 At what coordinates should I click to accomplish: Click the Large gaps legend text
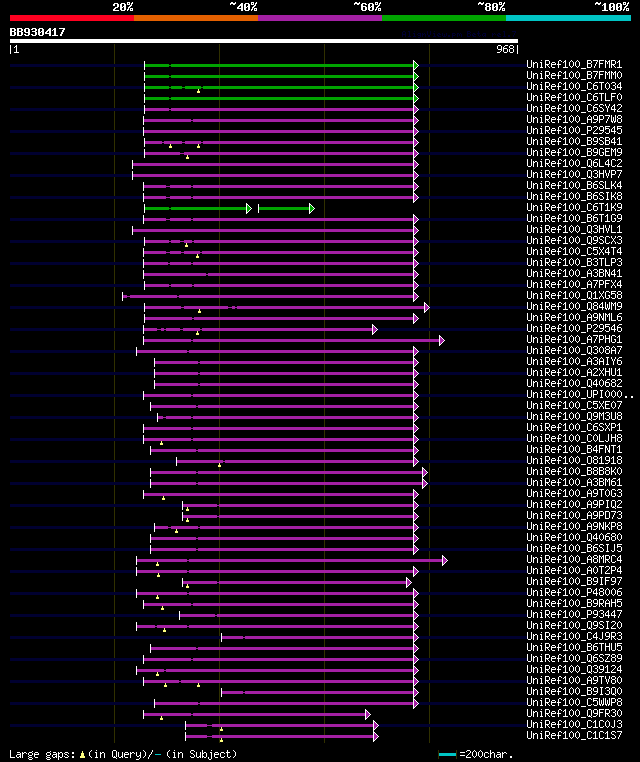click(123, 754)
